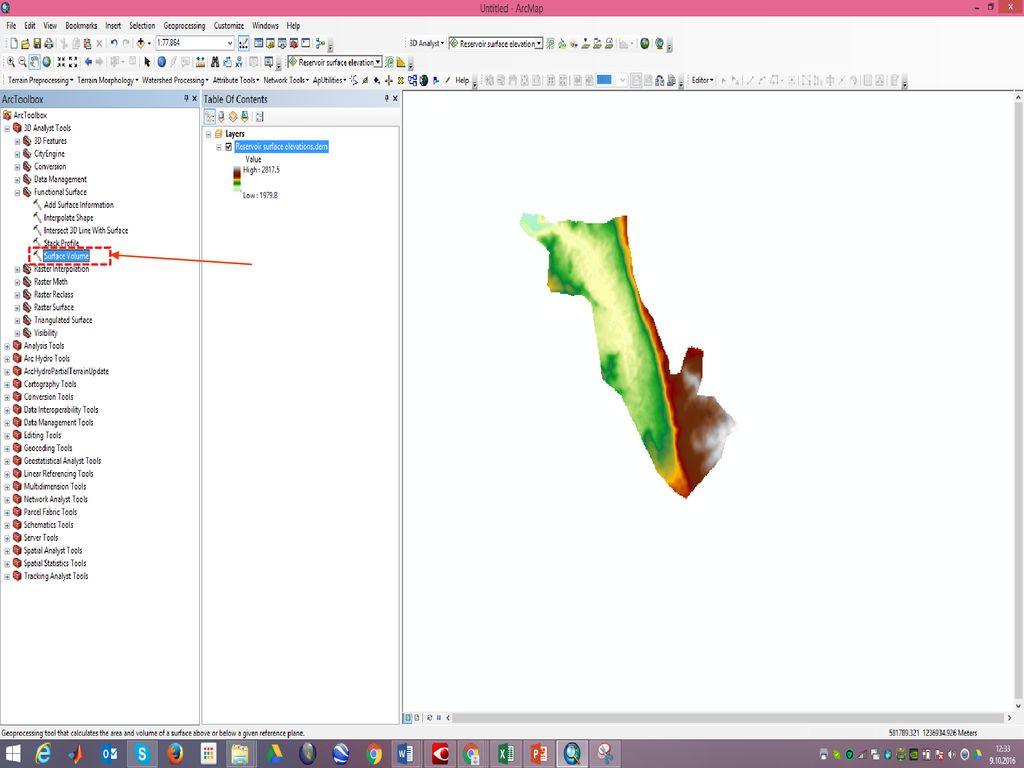Click List By Visibility icon in Table Of Contents
Viewport: 1024px width, 768px height.
point(233,117)
